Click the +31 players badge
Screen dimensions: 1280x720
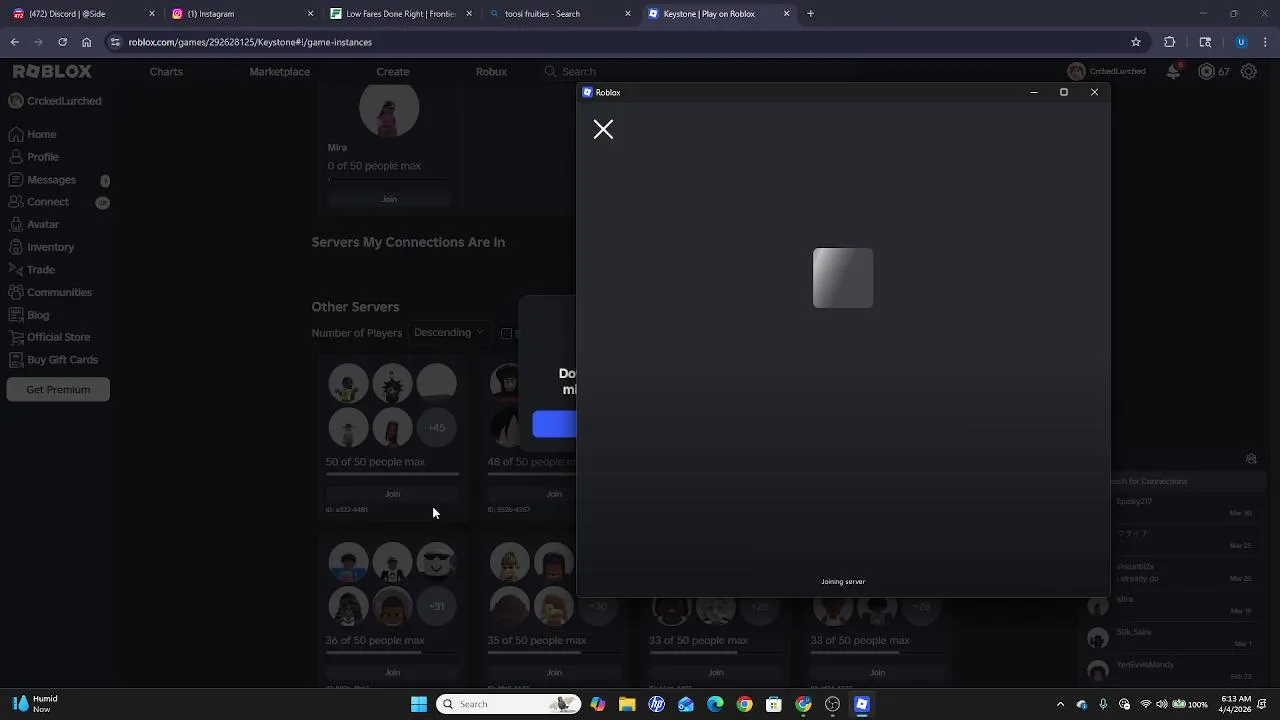click(436, 606)
